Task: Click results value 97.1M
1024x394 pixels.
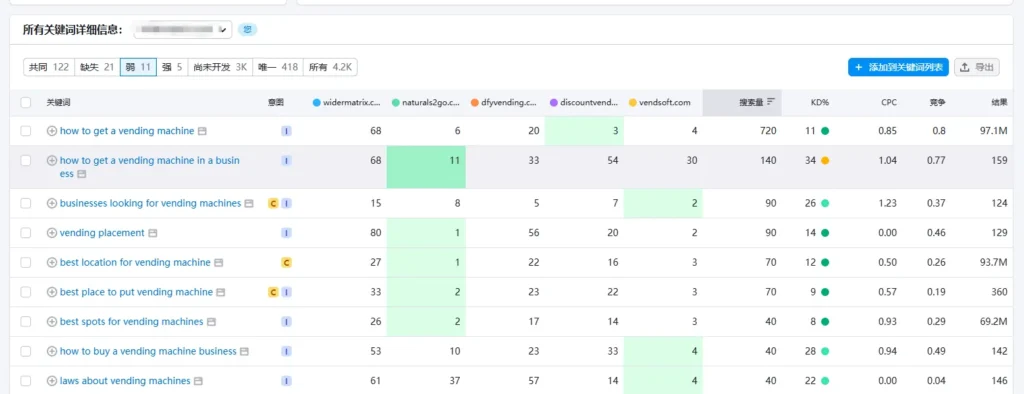Action: 994,131
